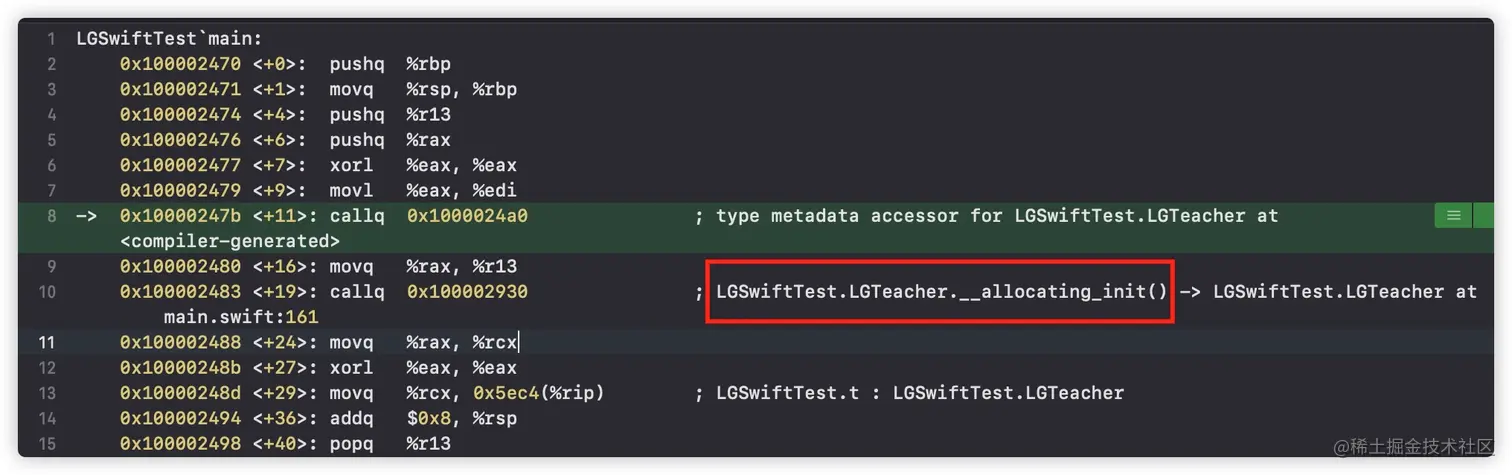1512x475 pixels.
Task: Click line number 8 in the gutter
Action: click(x=51, y=215)
